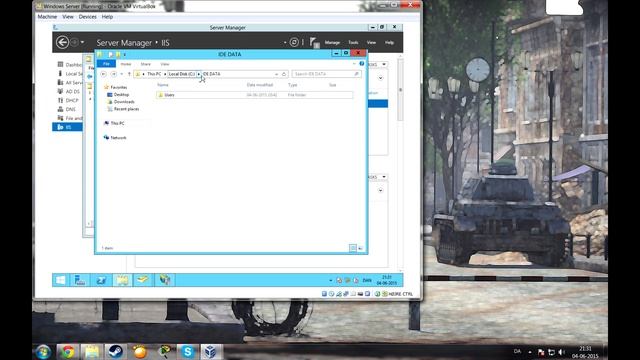640x360 pixels.
Task: Expand the explorer ribbon with the chevron
Action: [x=354, y=64]
